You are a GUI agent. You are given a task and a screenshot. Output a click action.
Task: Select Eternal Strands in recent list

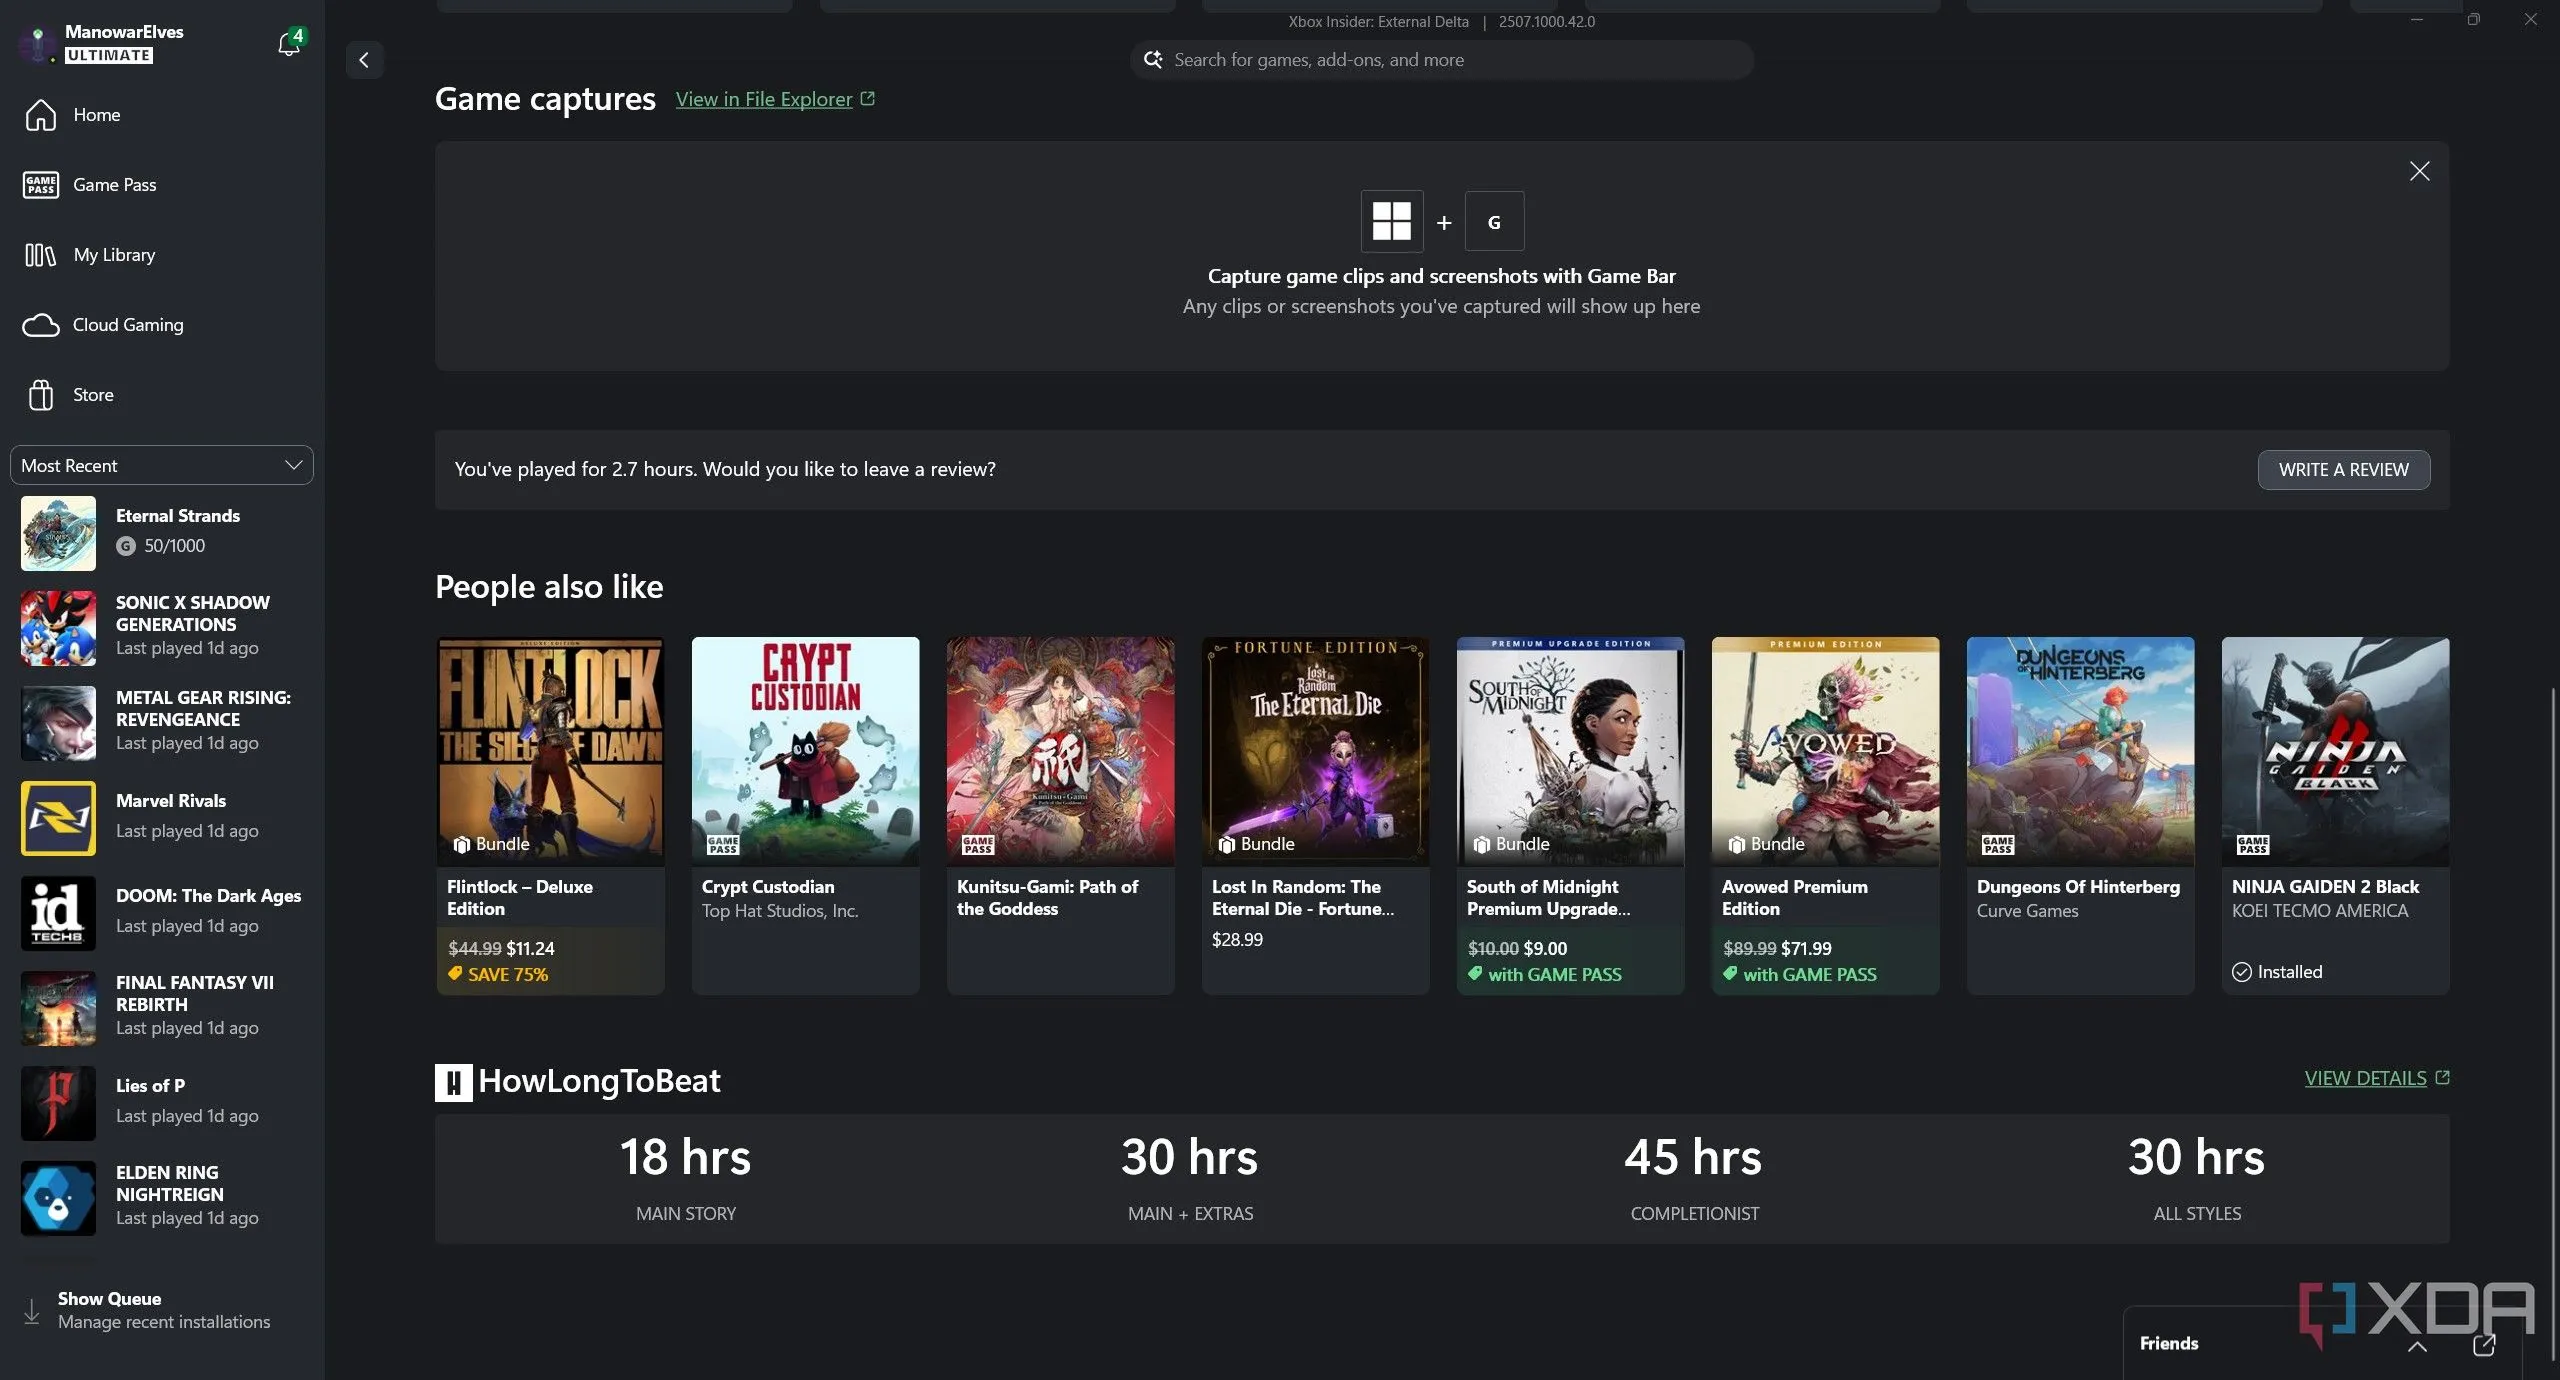coord(162,533)
